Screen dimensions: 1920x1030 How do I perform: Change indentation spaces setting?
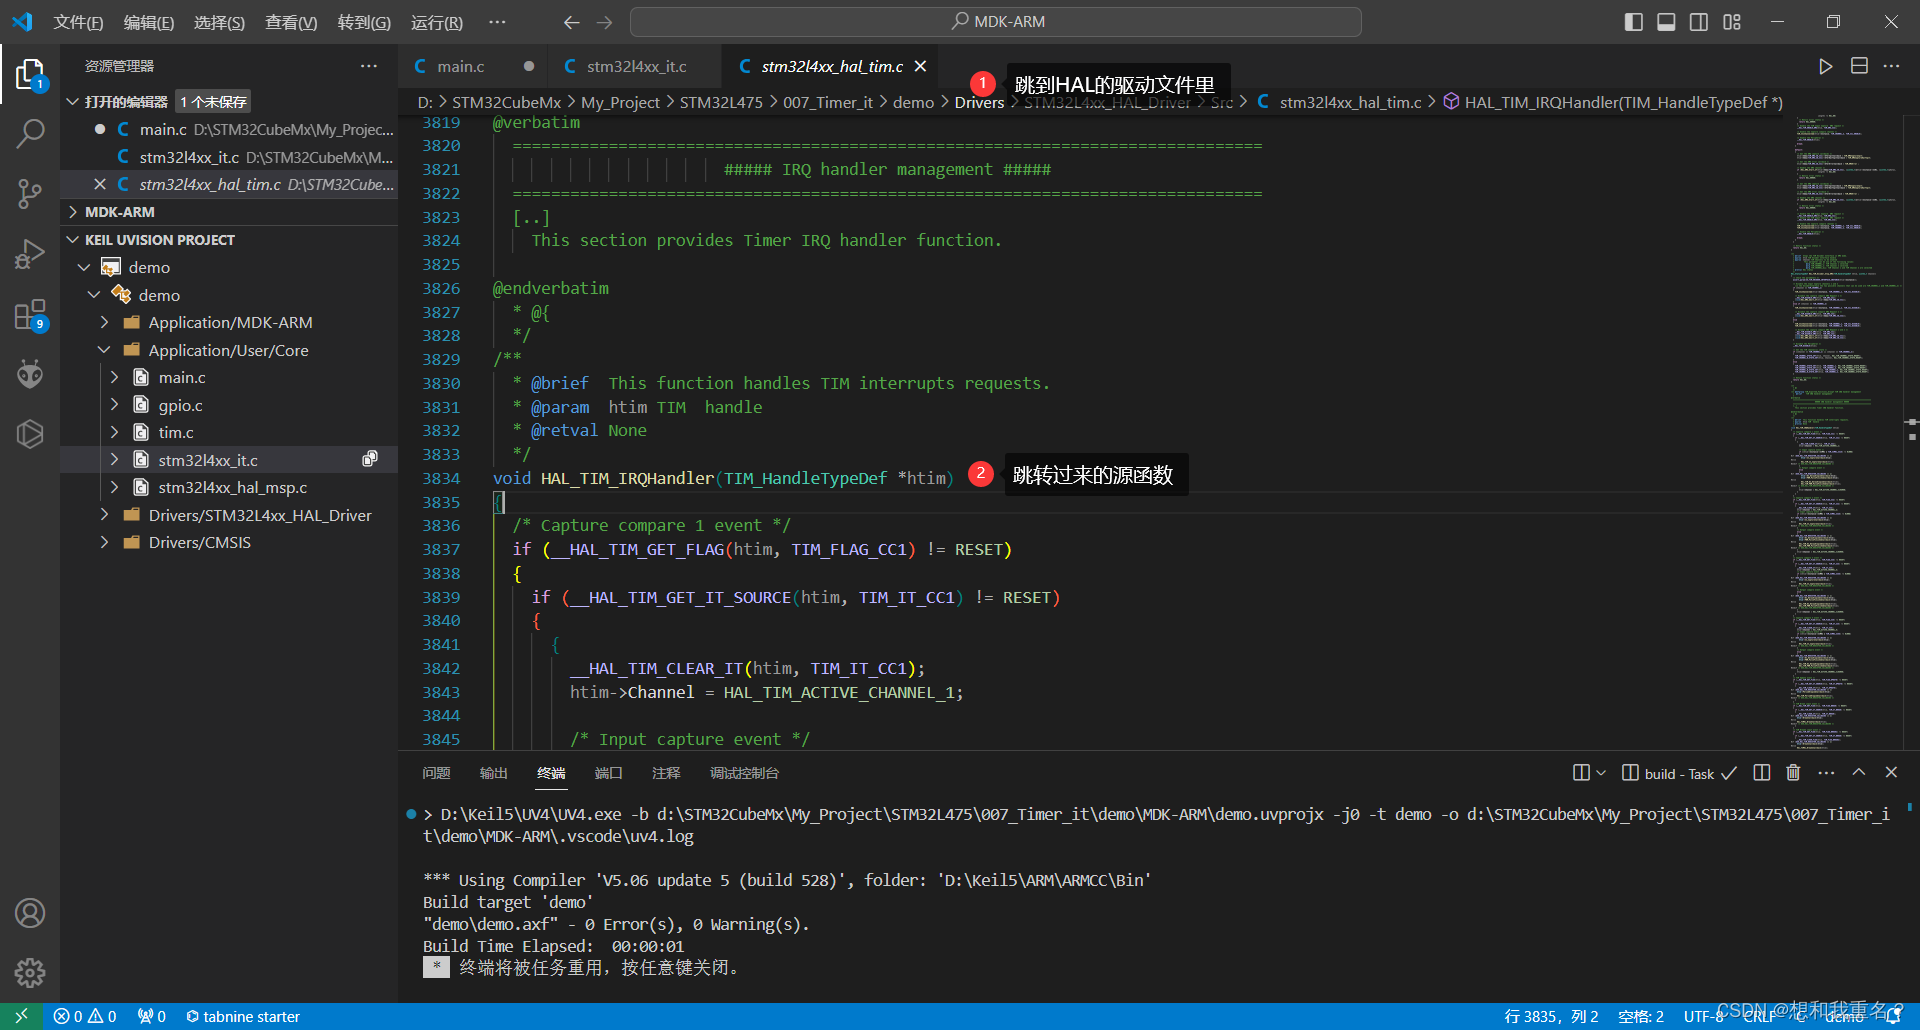pyautogui.click(x=1641, y=1016)
